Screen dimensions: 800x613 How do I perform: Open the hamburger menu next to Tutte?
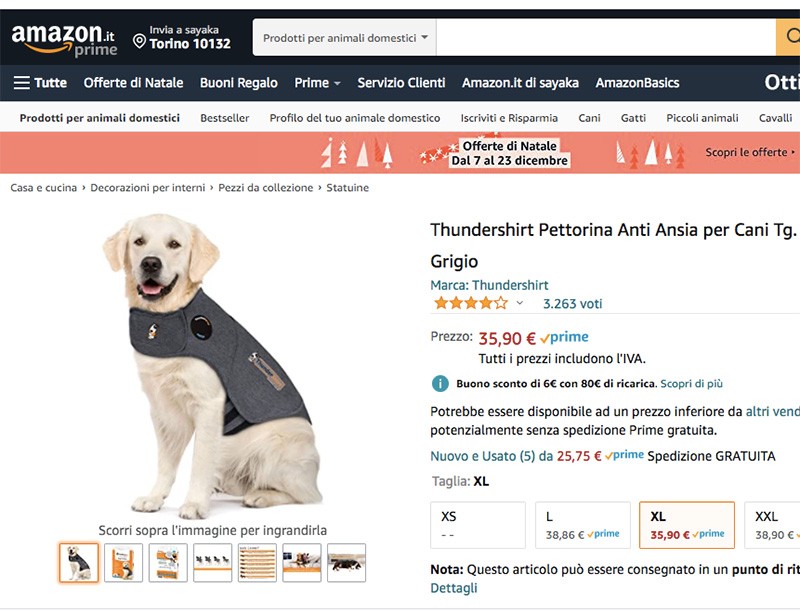click(x=22, y=83)
